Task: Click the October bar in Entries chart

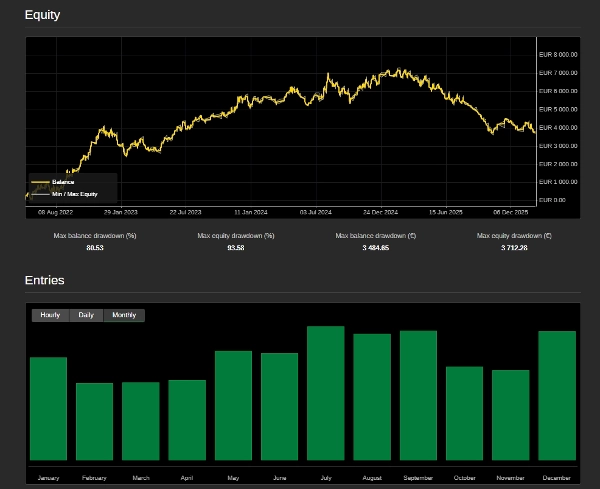Action: click(x=464, y=416)
